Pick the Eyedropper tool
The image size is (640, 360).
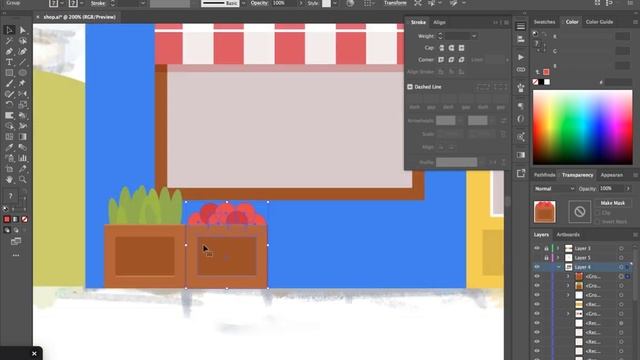tap(9, 147)
